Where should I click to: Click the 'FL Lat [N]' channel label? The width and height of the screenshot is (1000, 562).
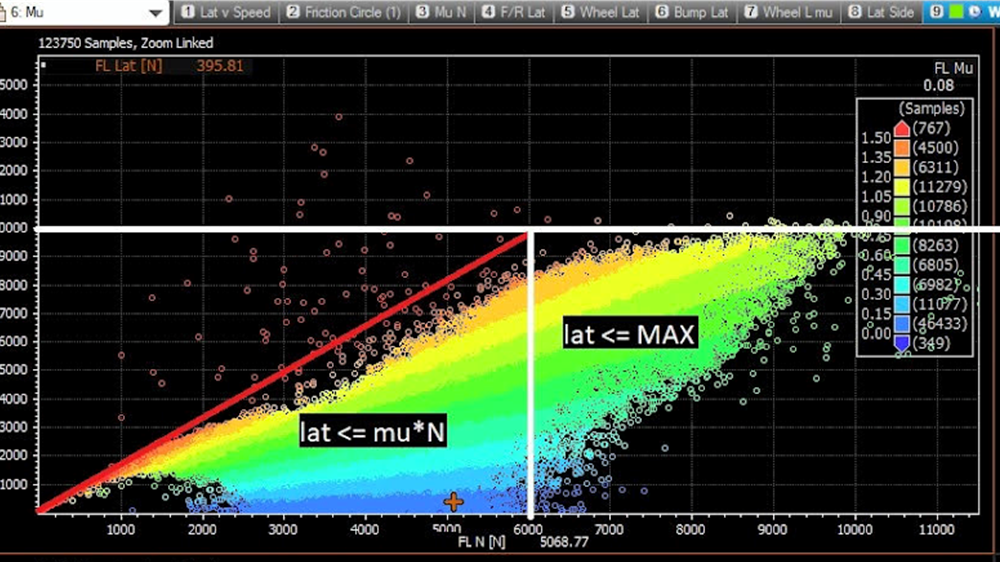pyautogui.click(x=128, y=66)
